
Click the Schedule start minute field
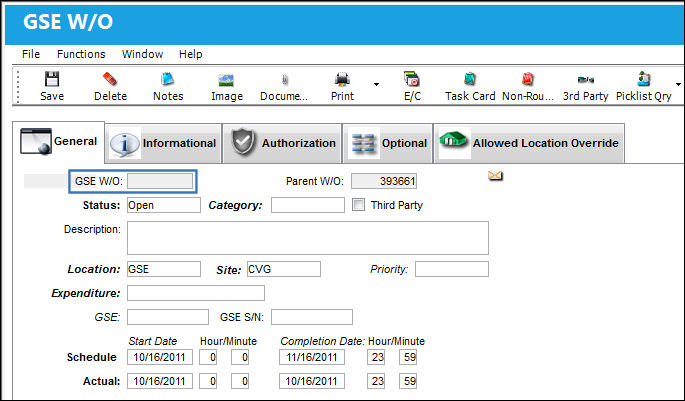pyautogui.click(x=240, y=357)
